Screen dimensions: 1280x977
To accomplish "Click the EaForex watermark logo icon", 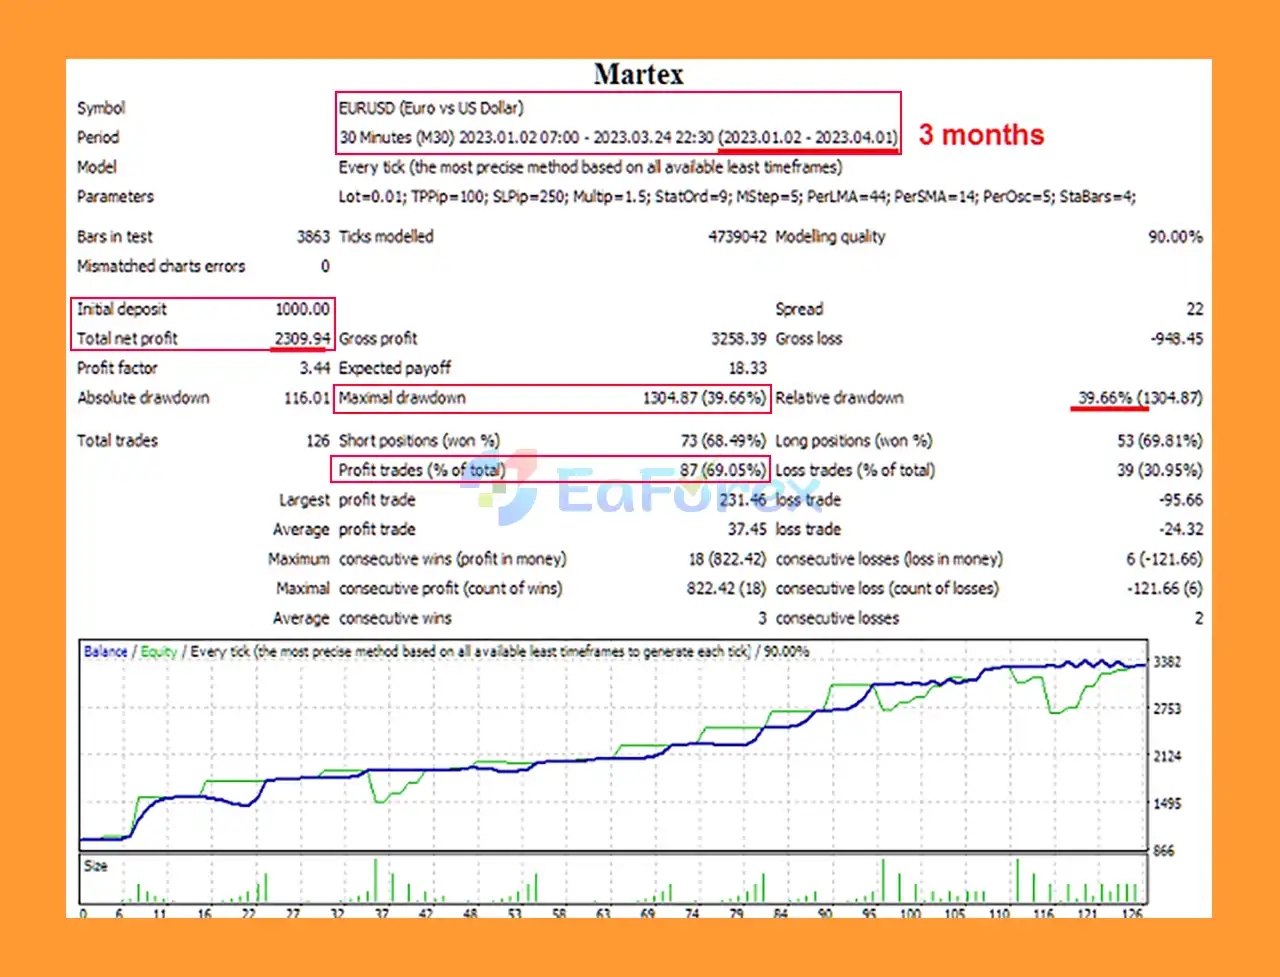I will click(499, 487).
